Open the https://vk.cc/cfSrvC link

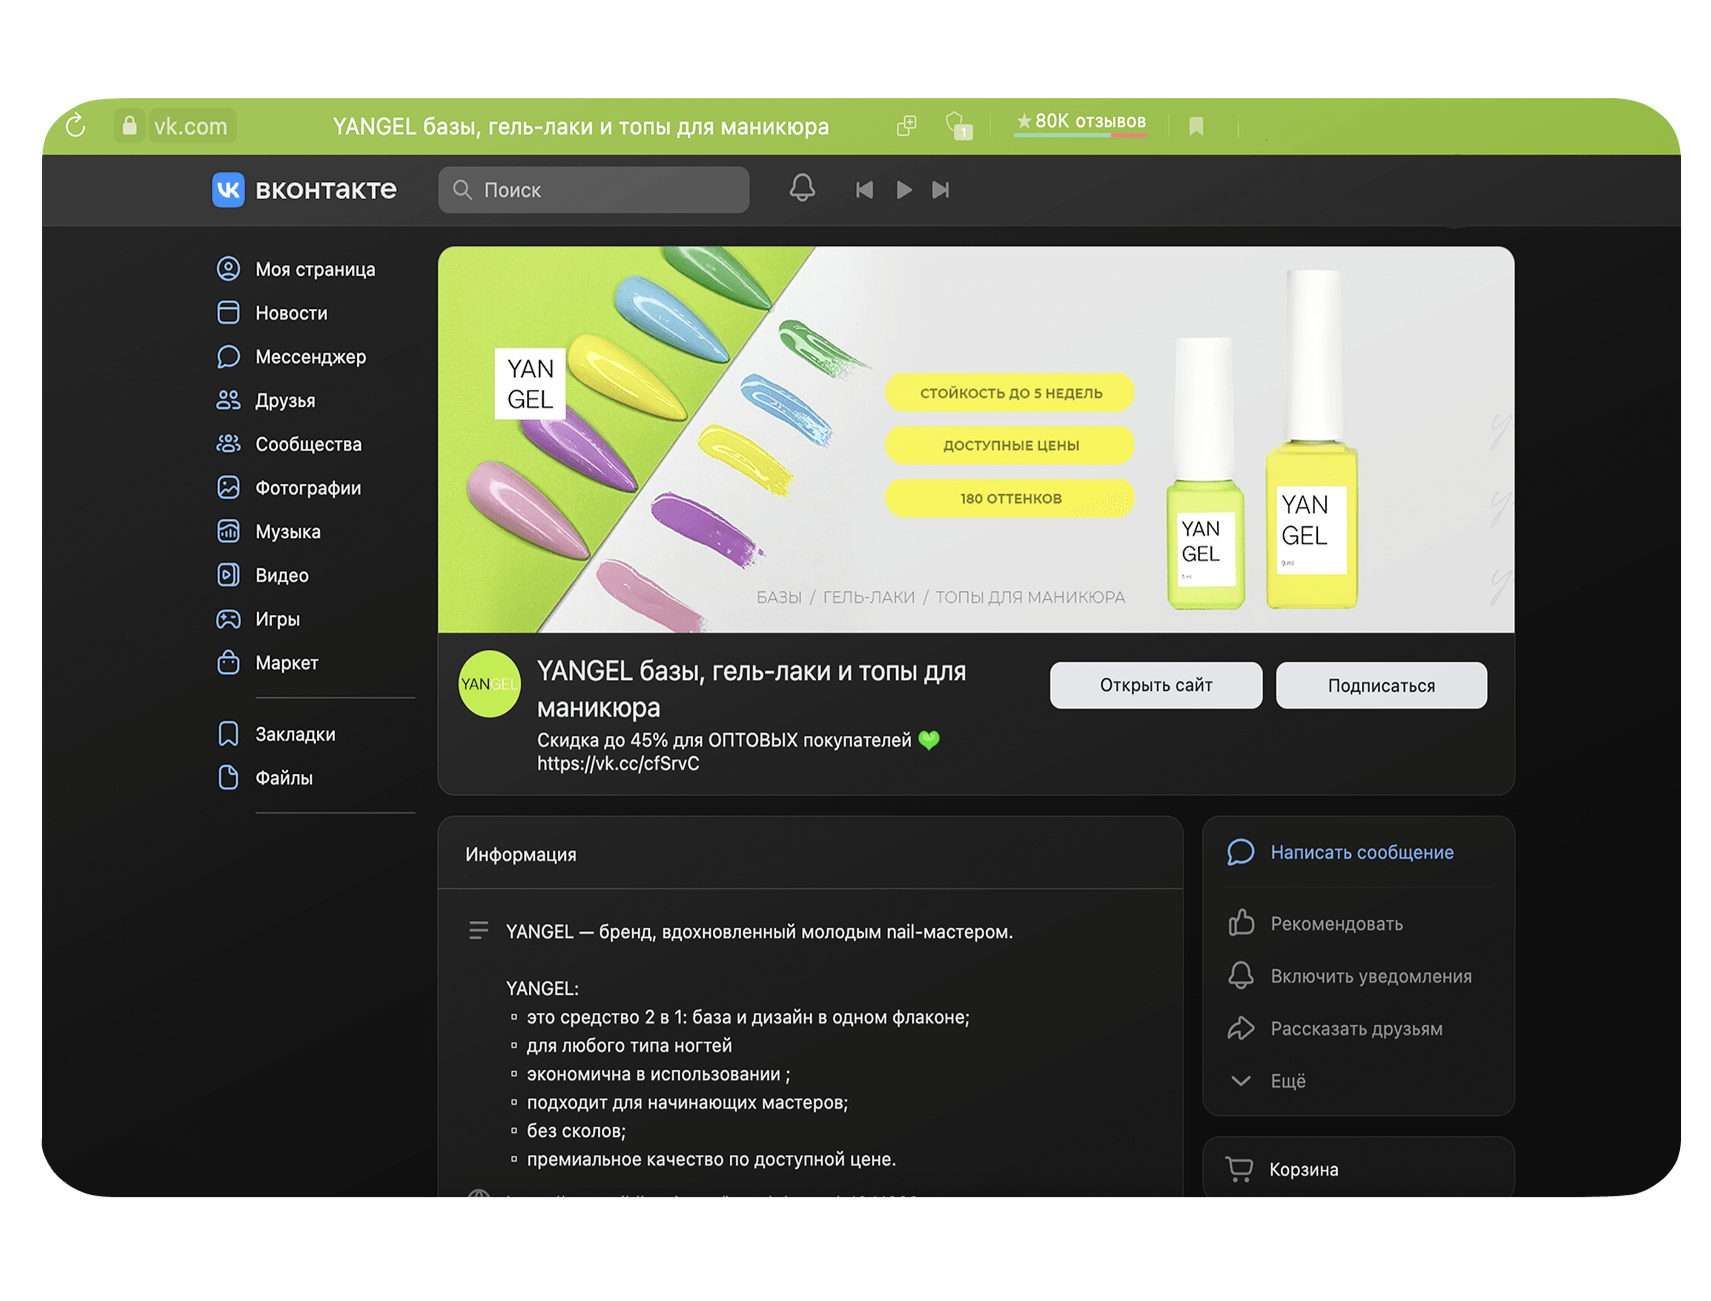click(618, 764)
